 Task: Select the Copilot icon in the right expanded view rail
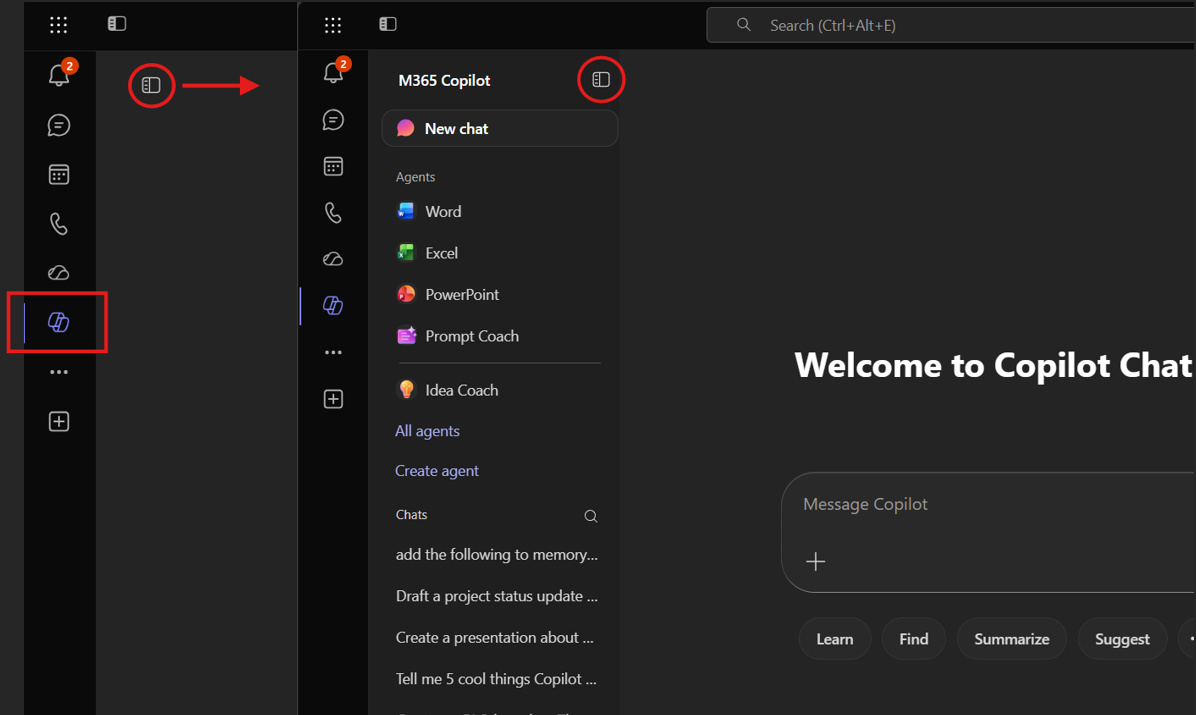point(333,305)
